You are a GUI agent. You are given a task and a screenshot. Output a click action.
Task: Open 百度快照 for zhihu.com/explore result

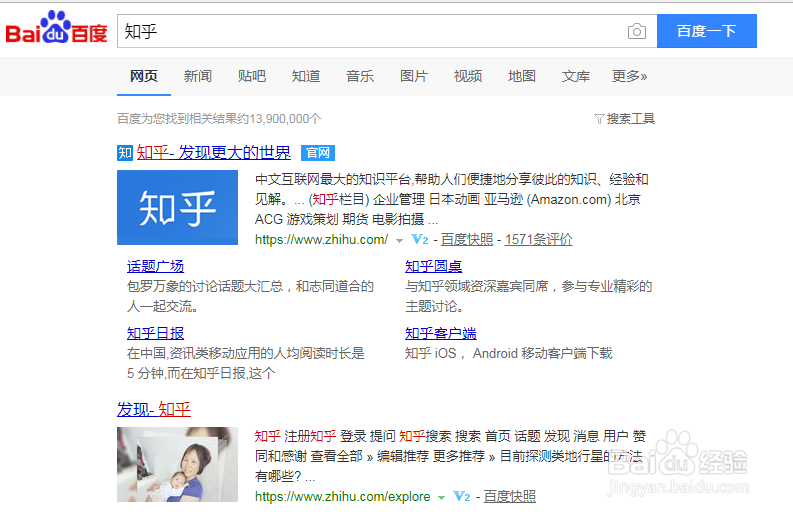[x=510, y=496]
